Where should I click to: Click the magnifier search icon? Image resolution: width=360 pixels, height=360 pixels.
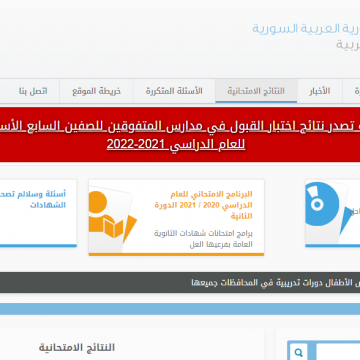pyautogui.click(x=299, y=352)
